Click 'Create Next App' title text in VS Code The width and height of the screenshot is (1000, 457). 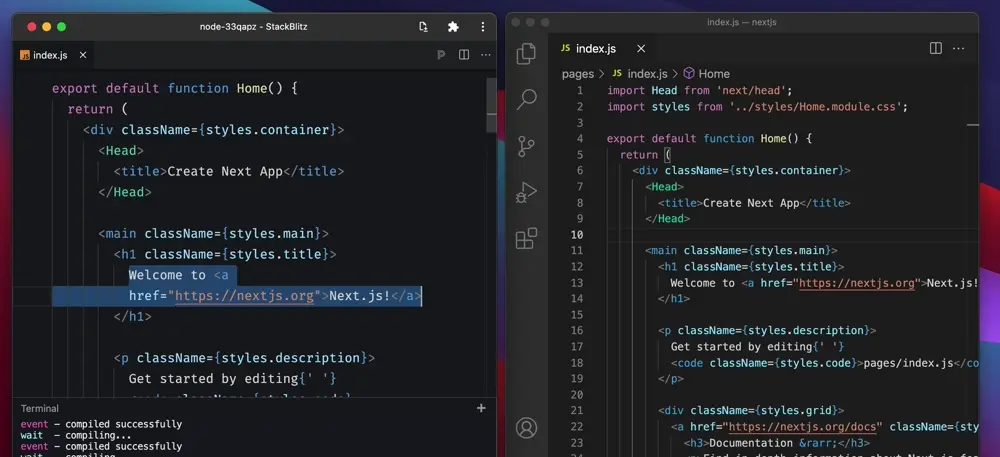coord(751,203)
